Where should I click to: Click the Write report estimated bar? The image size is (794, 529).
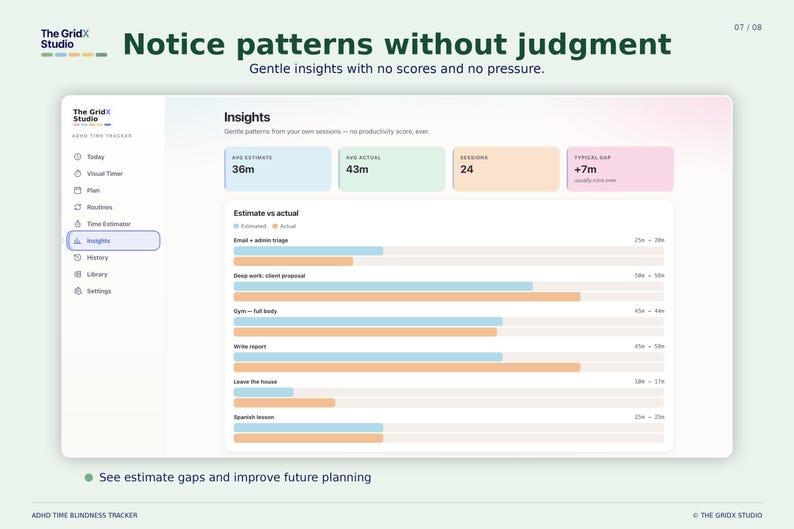(x=368, y=357)
